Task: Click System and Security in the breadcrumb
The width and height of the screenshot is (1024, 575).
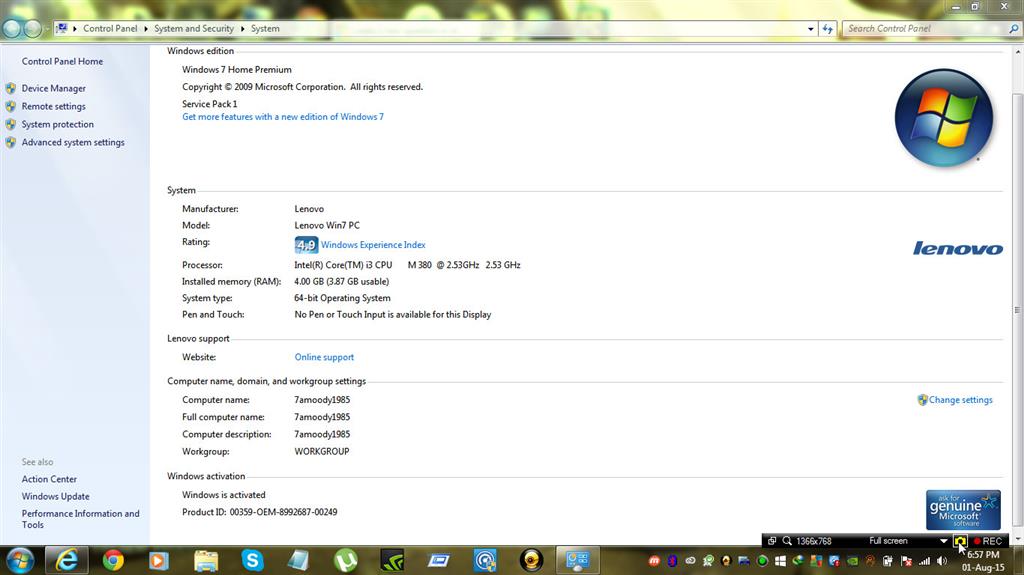Action: (194, 29)
